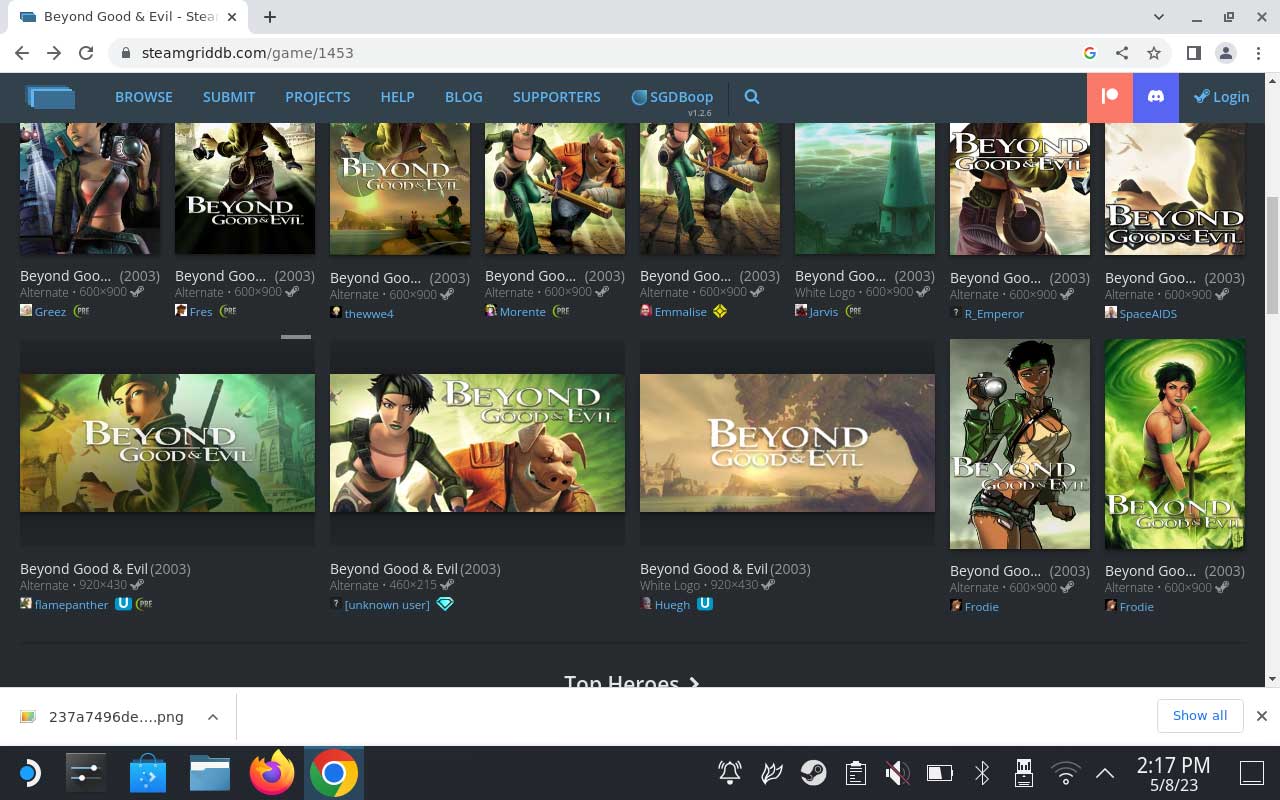This screenshot has width=1280, height=800.
Task: Expand the hidden system tray icons
Action: click(x=1105, y=773)
